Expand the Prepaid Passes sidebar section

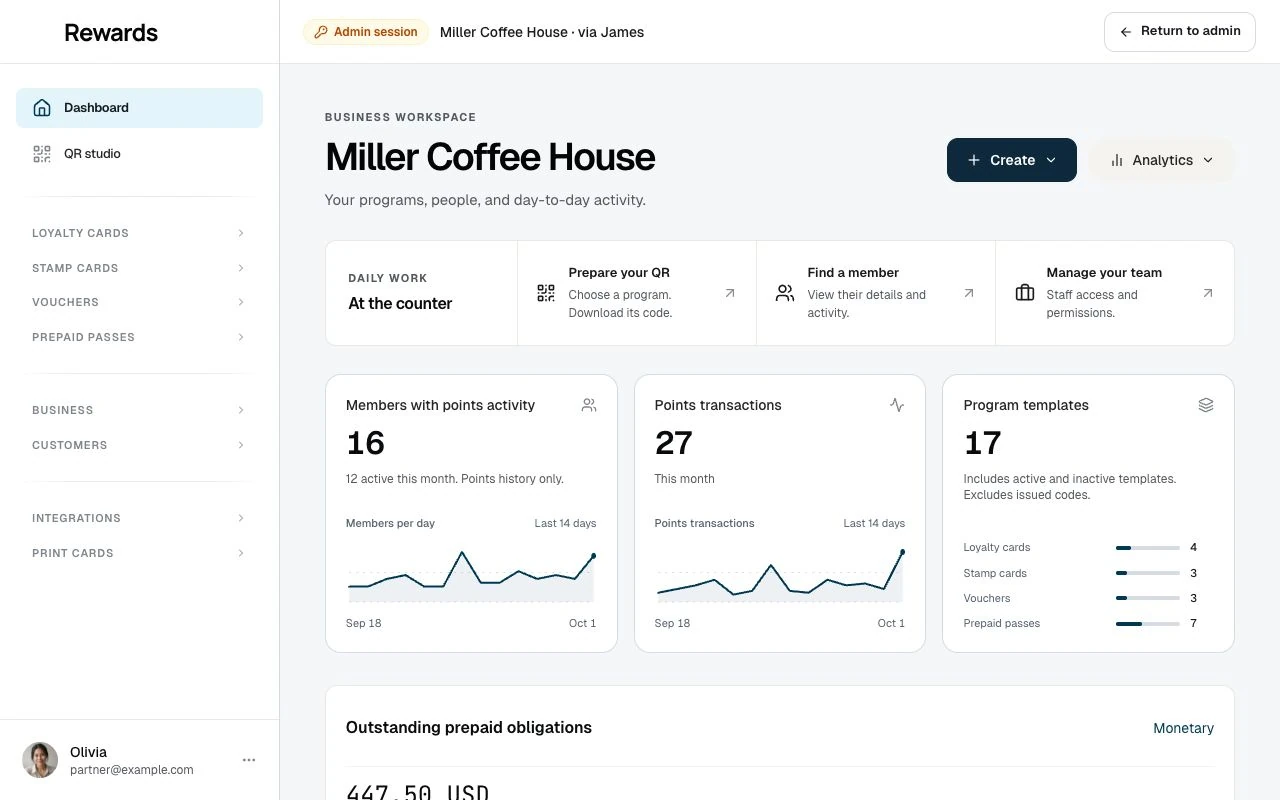(x=139, y=337)
